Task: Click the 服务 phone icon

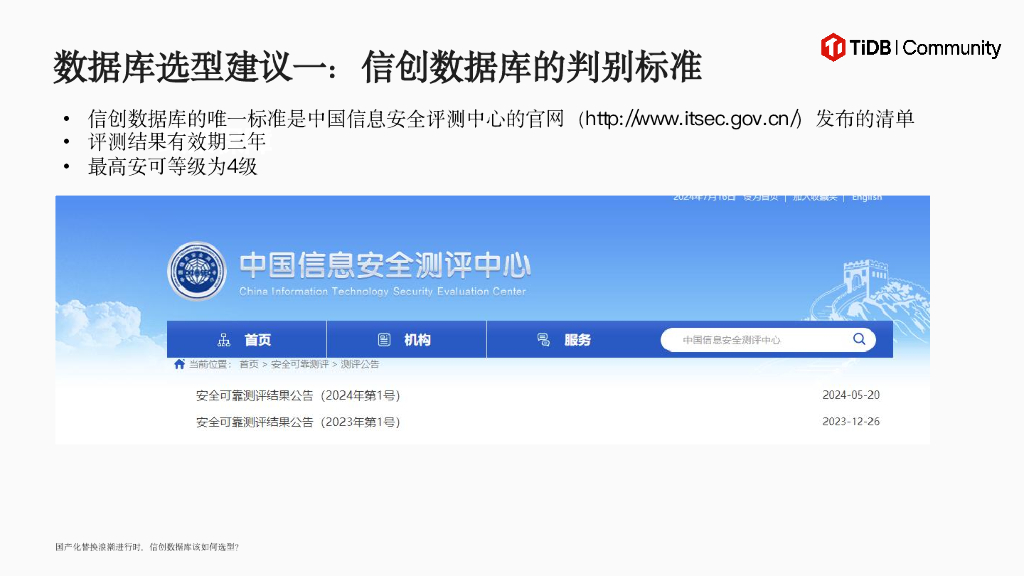Action: click(542, 339)
